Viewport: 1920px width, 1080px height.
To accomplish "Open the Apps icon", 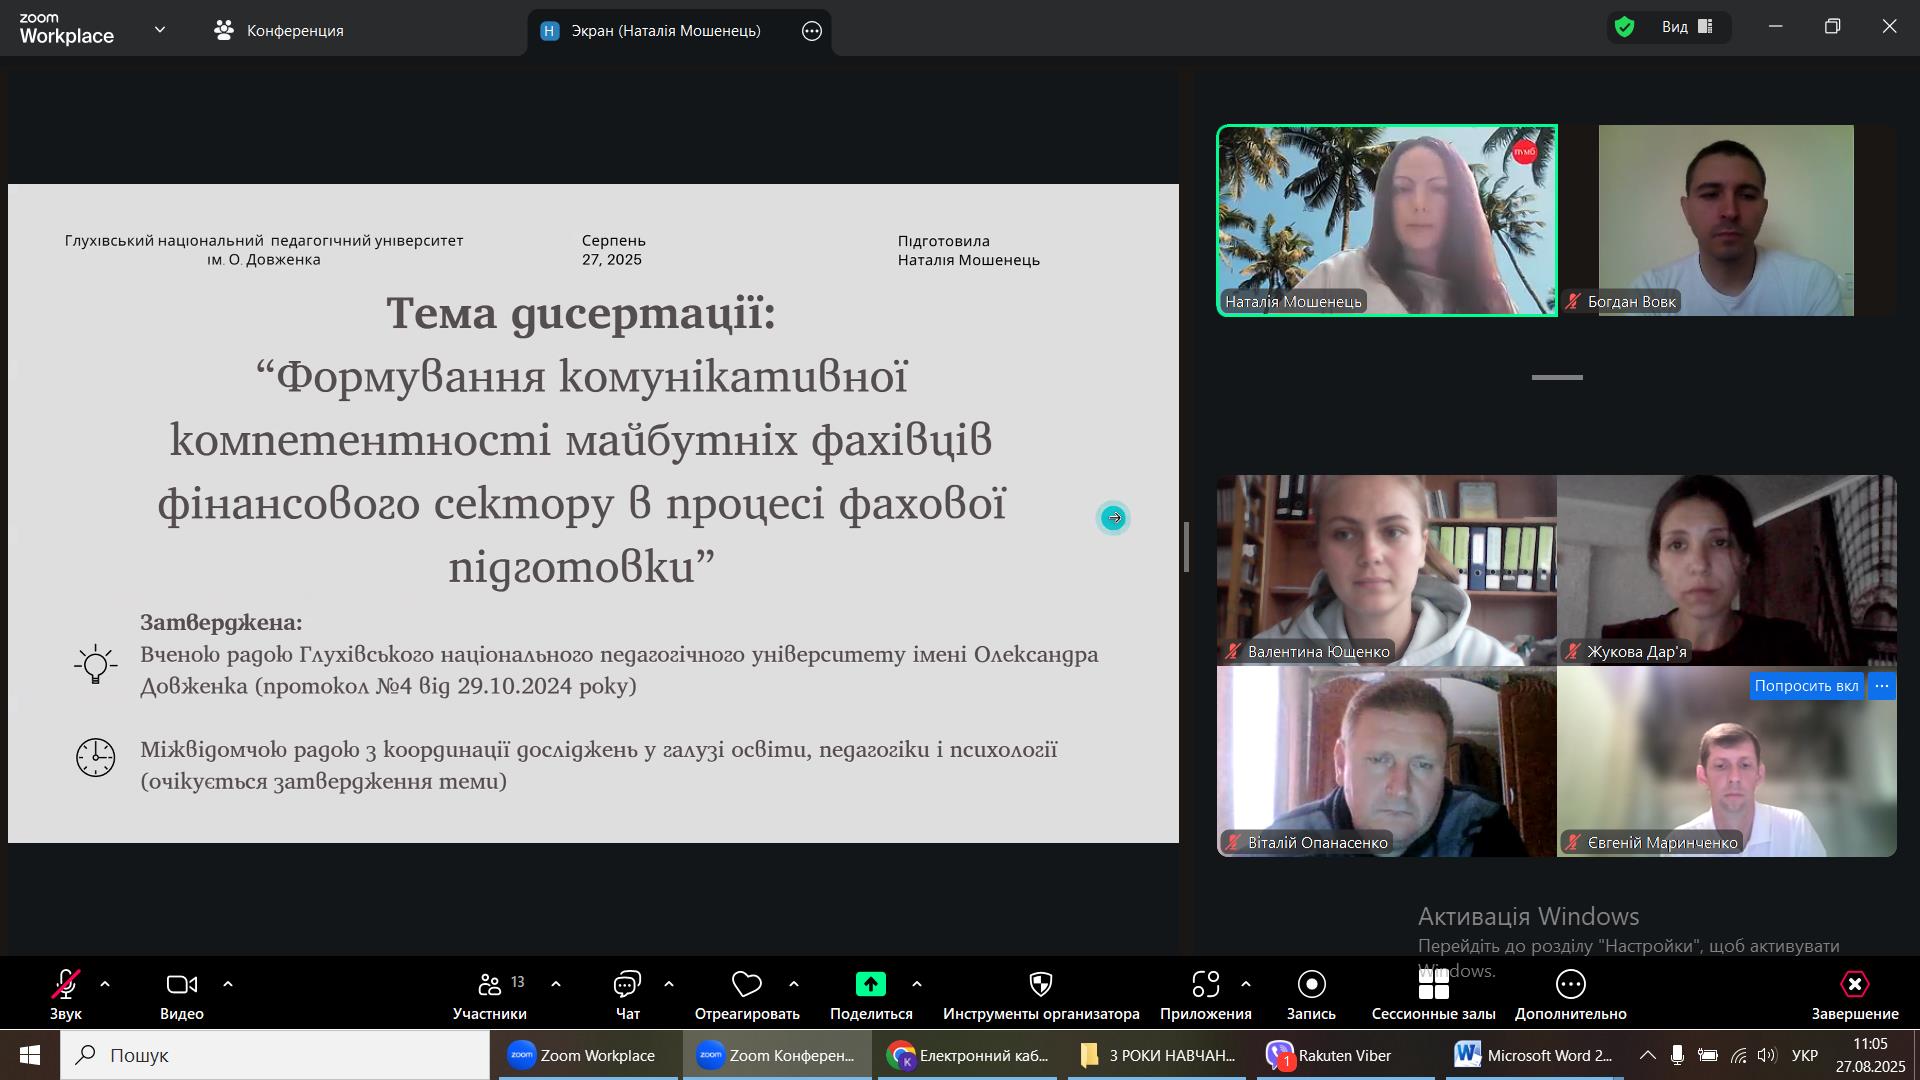I will click(1205, 985).
